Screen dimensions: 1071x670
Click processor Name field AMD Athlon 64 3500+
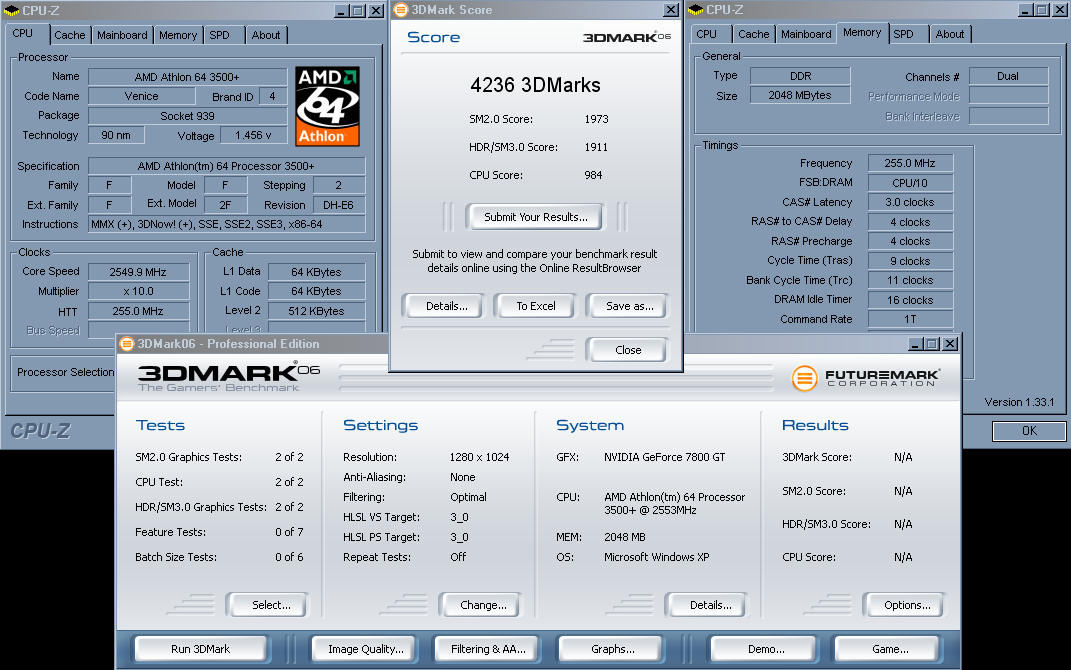tap(187, 77)
